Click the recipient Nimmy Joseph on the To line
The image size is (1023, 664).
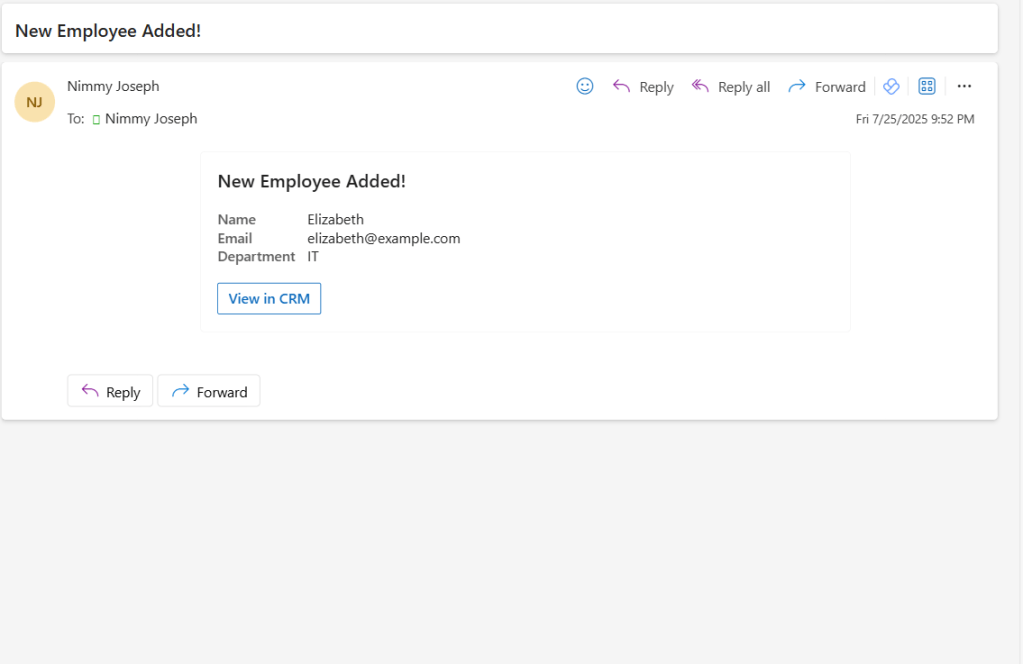[x=151, y=119]
